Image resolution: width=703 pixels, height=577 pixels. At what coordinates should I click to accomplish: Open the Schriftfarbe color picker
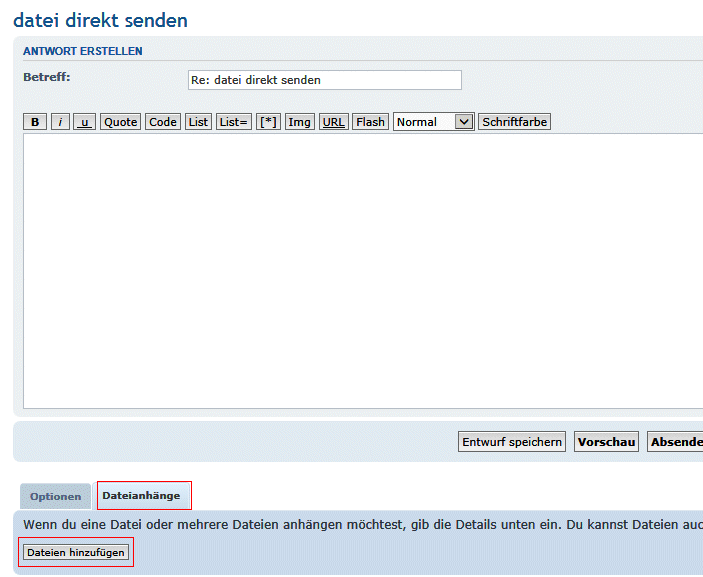coord(514,122)
